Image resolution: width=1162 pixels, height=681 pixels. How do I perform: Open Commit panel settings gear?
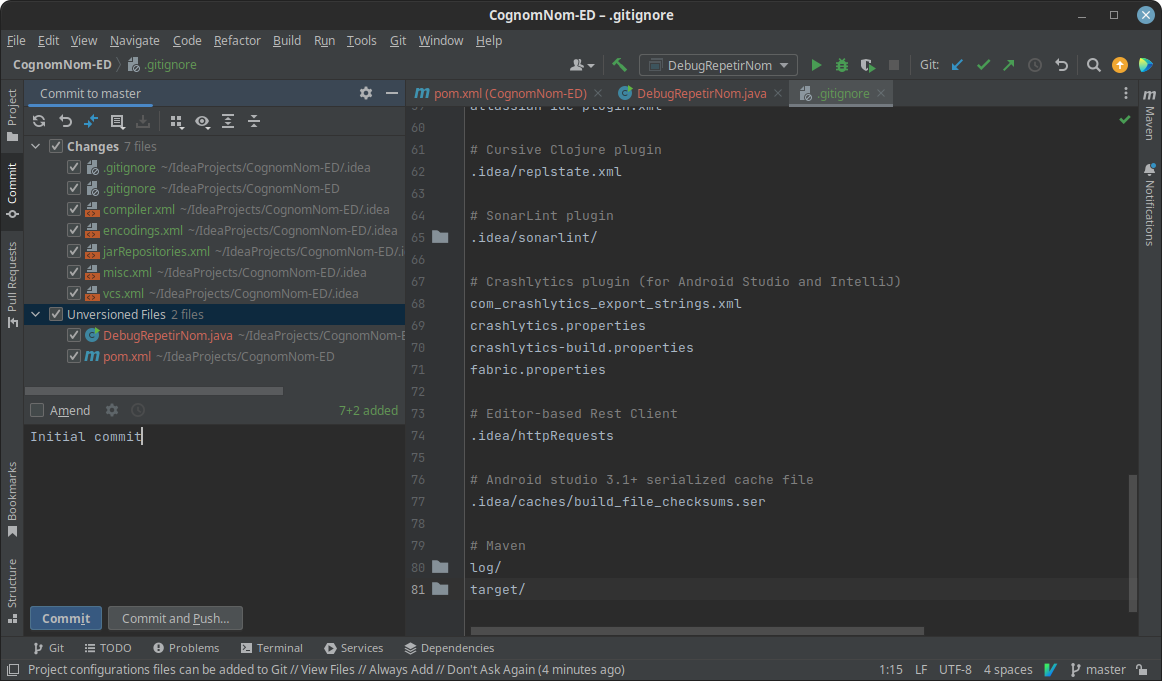pyautogui.click(x=366, y=93)
